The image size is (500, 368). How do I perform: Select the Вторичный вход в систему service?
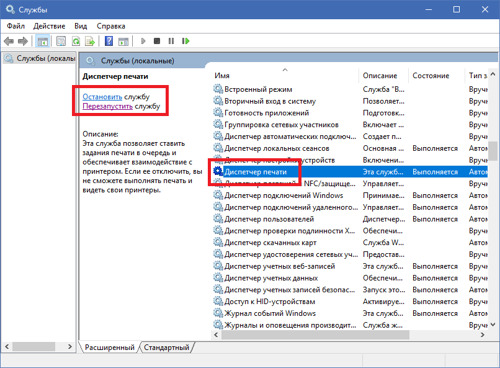tap(270, 101)
